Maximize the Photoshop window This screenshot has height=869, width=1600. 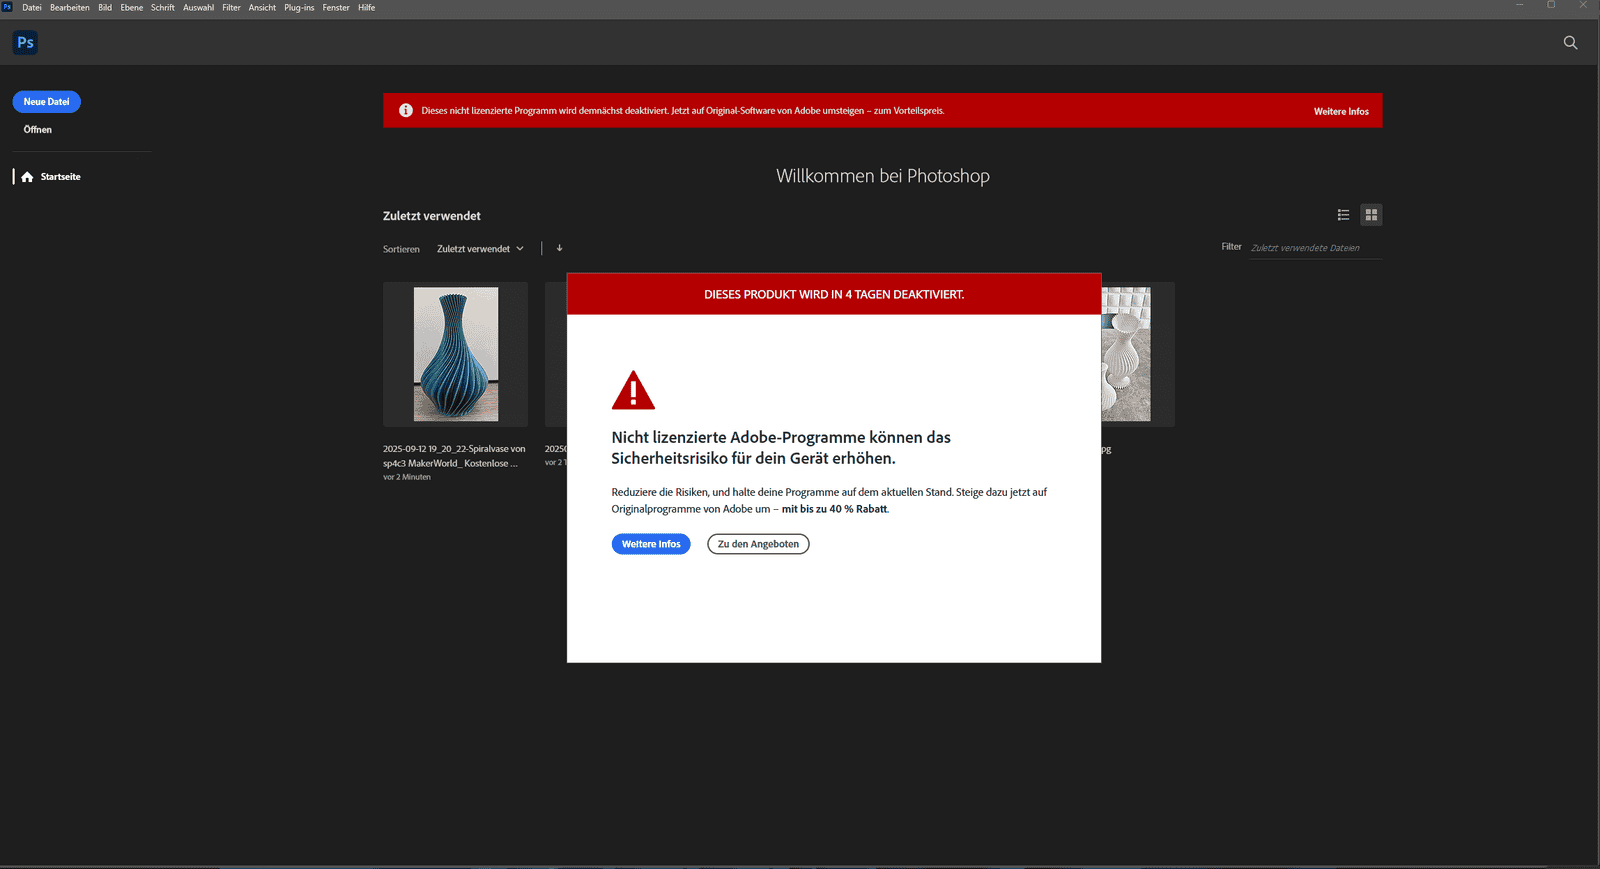coord(1551,6)
